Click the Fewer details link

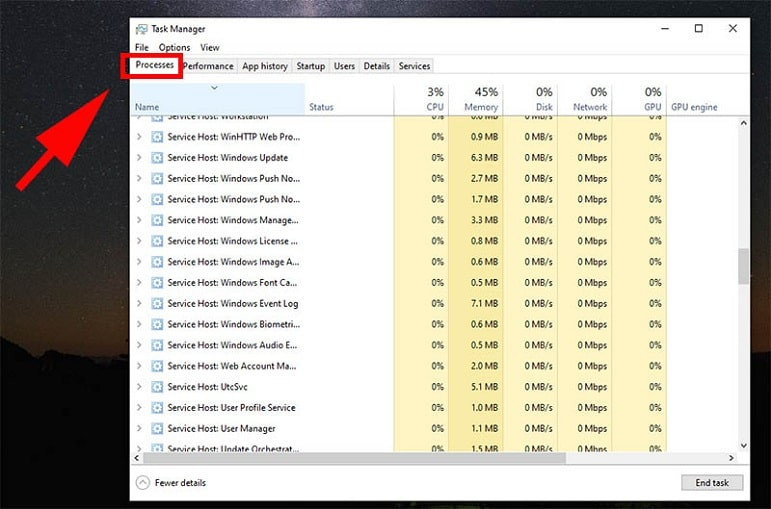180,483
